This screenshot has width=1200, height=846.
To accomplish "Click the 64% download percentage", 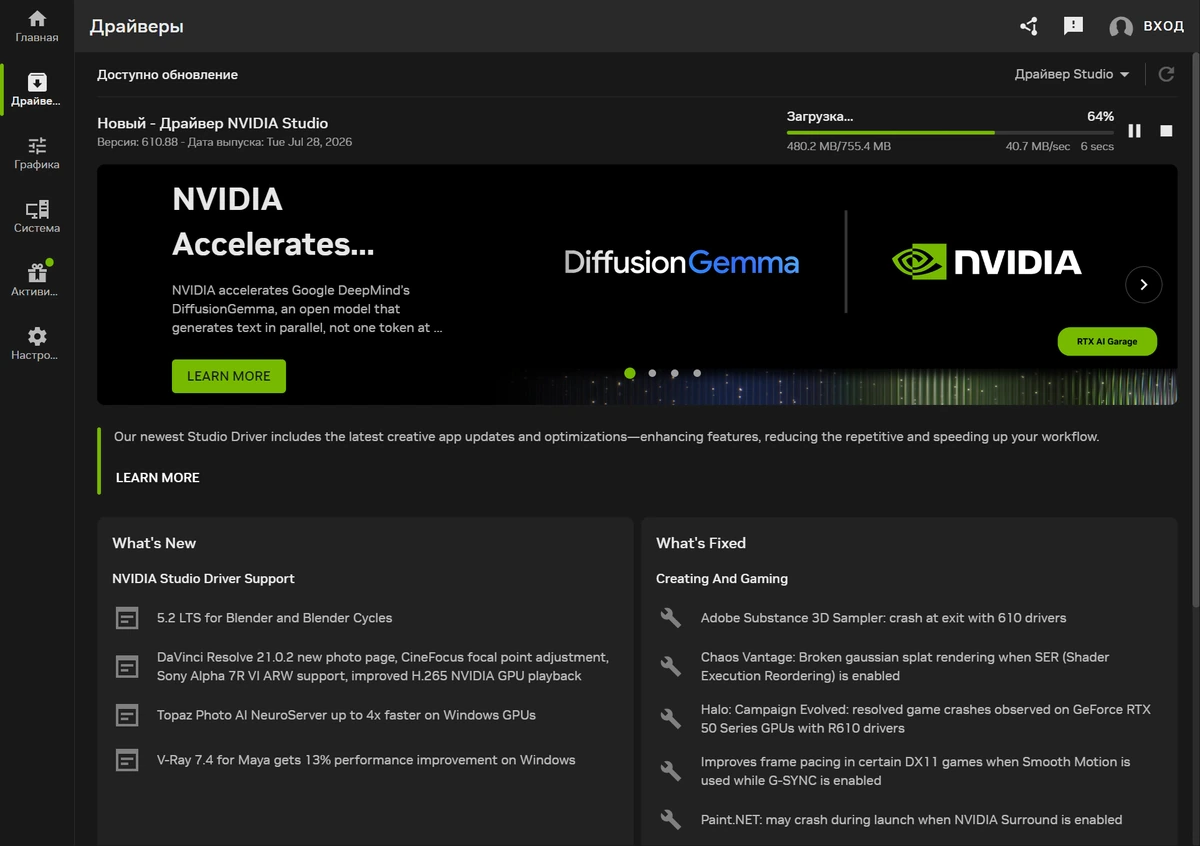I will tap(1100, 117).
